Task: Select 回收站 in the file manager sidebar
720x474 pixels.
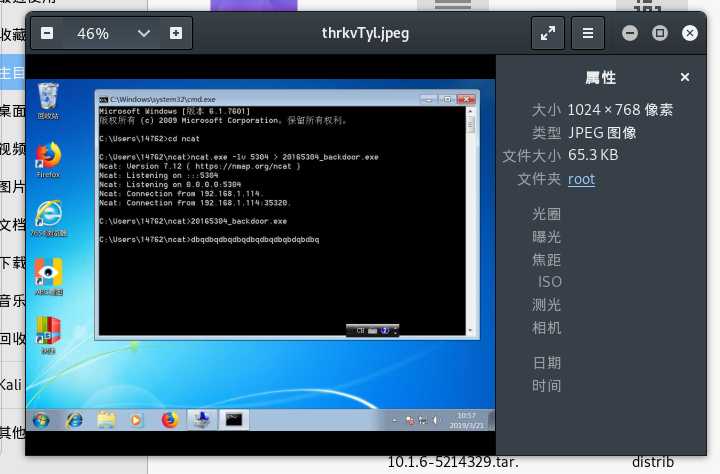Action: click(12, 339)
